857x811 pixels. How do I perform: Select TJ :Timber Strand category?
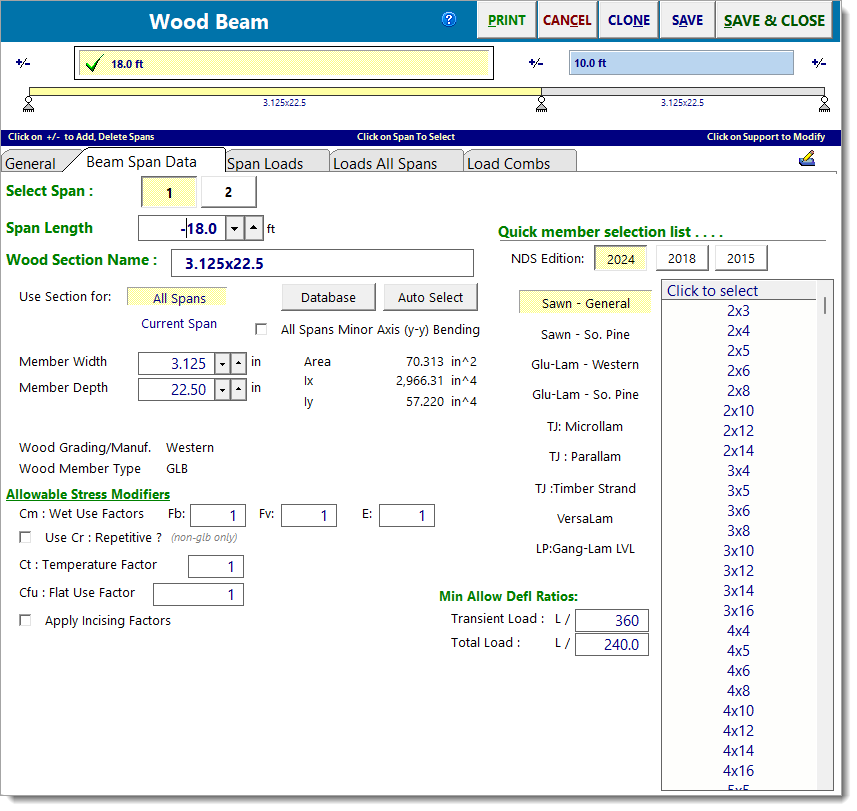tap(585, 488)
